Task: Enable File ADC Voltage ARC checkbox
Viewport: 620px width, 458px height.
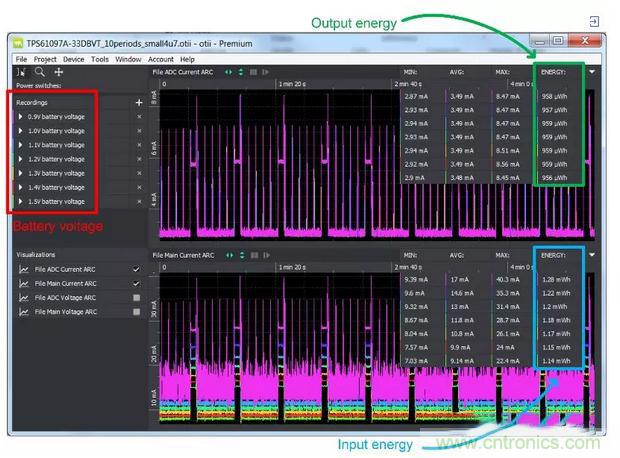Action: coord(136,297)
